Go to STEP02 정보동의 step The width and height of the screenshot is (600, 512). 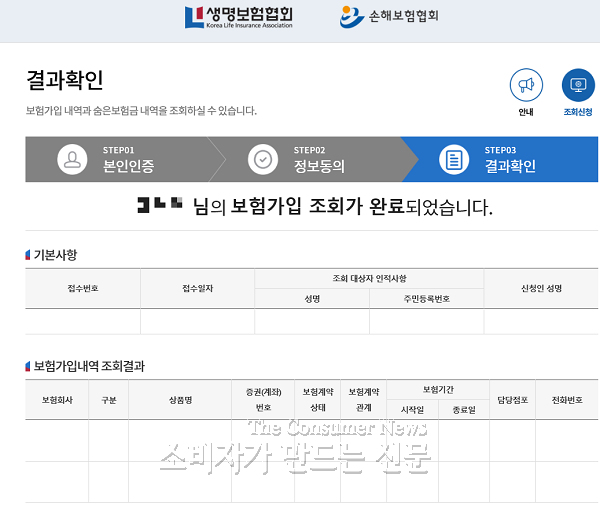313,159
